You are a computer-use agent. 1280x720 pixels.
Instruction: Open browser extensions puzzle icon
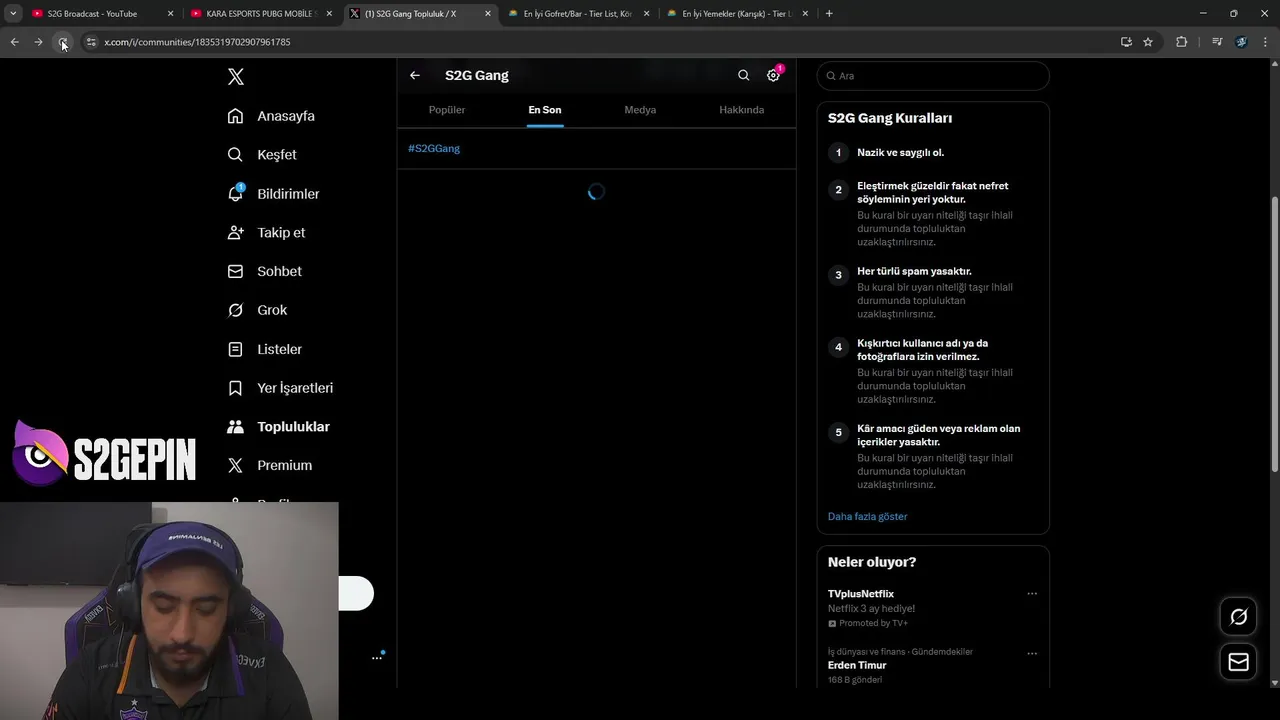[1181, 42]
